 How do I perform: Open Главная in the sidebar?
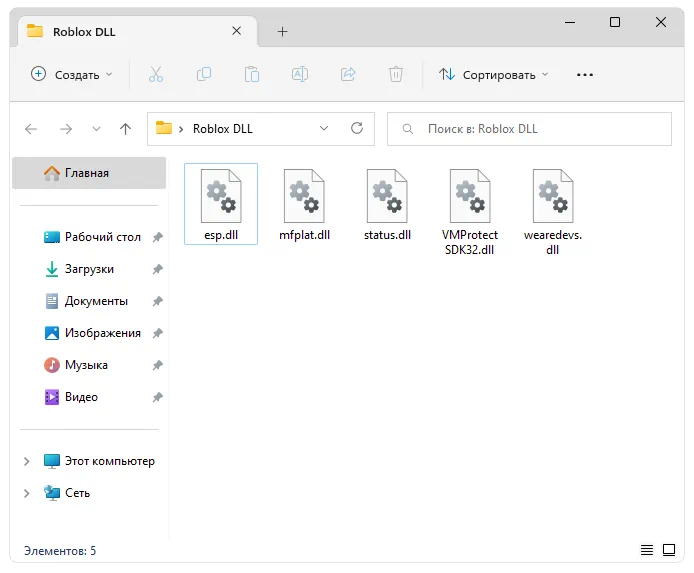(x=89, y=173)
